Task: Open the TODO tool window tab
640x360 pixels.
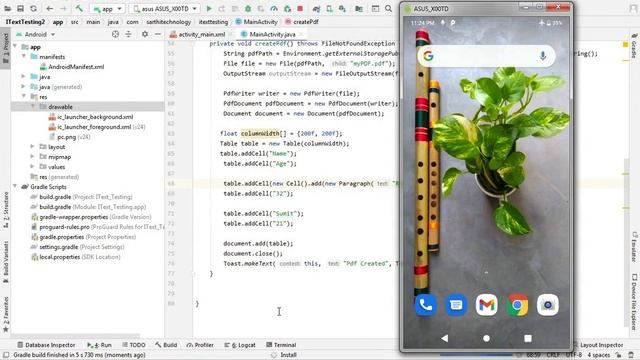Action: tap(134, 345)
